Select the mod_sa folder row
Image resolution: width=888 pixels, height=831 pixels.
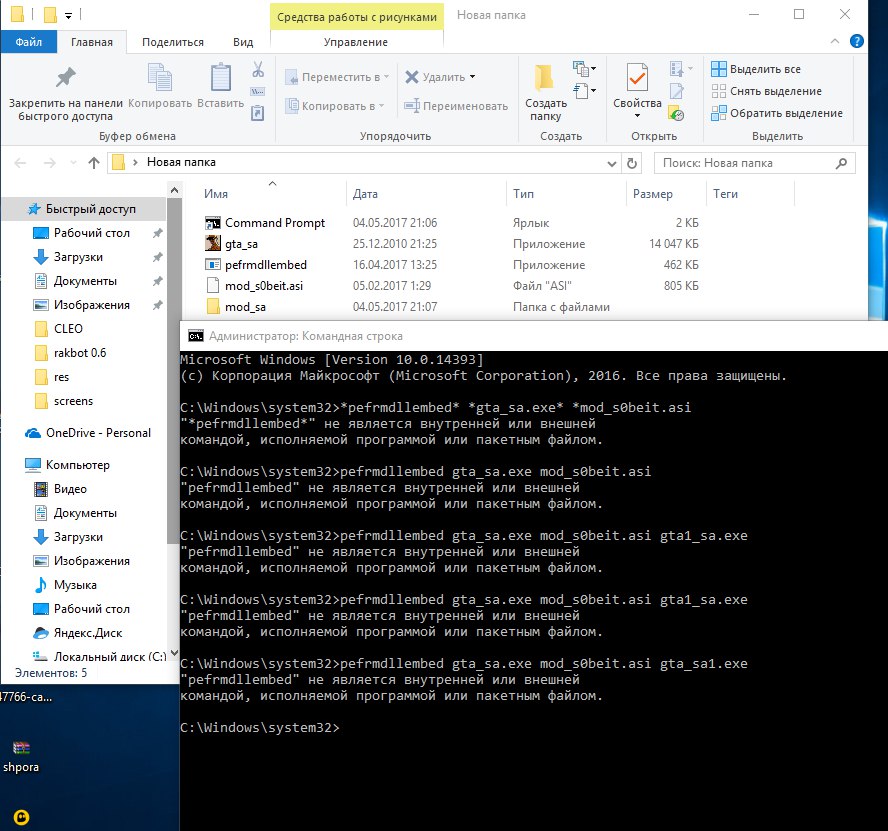point(452,306)
